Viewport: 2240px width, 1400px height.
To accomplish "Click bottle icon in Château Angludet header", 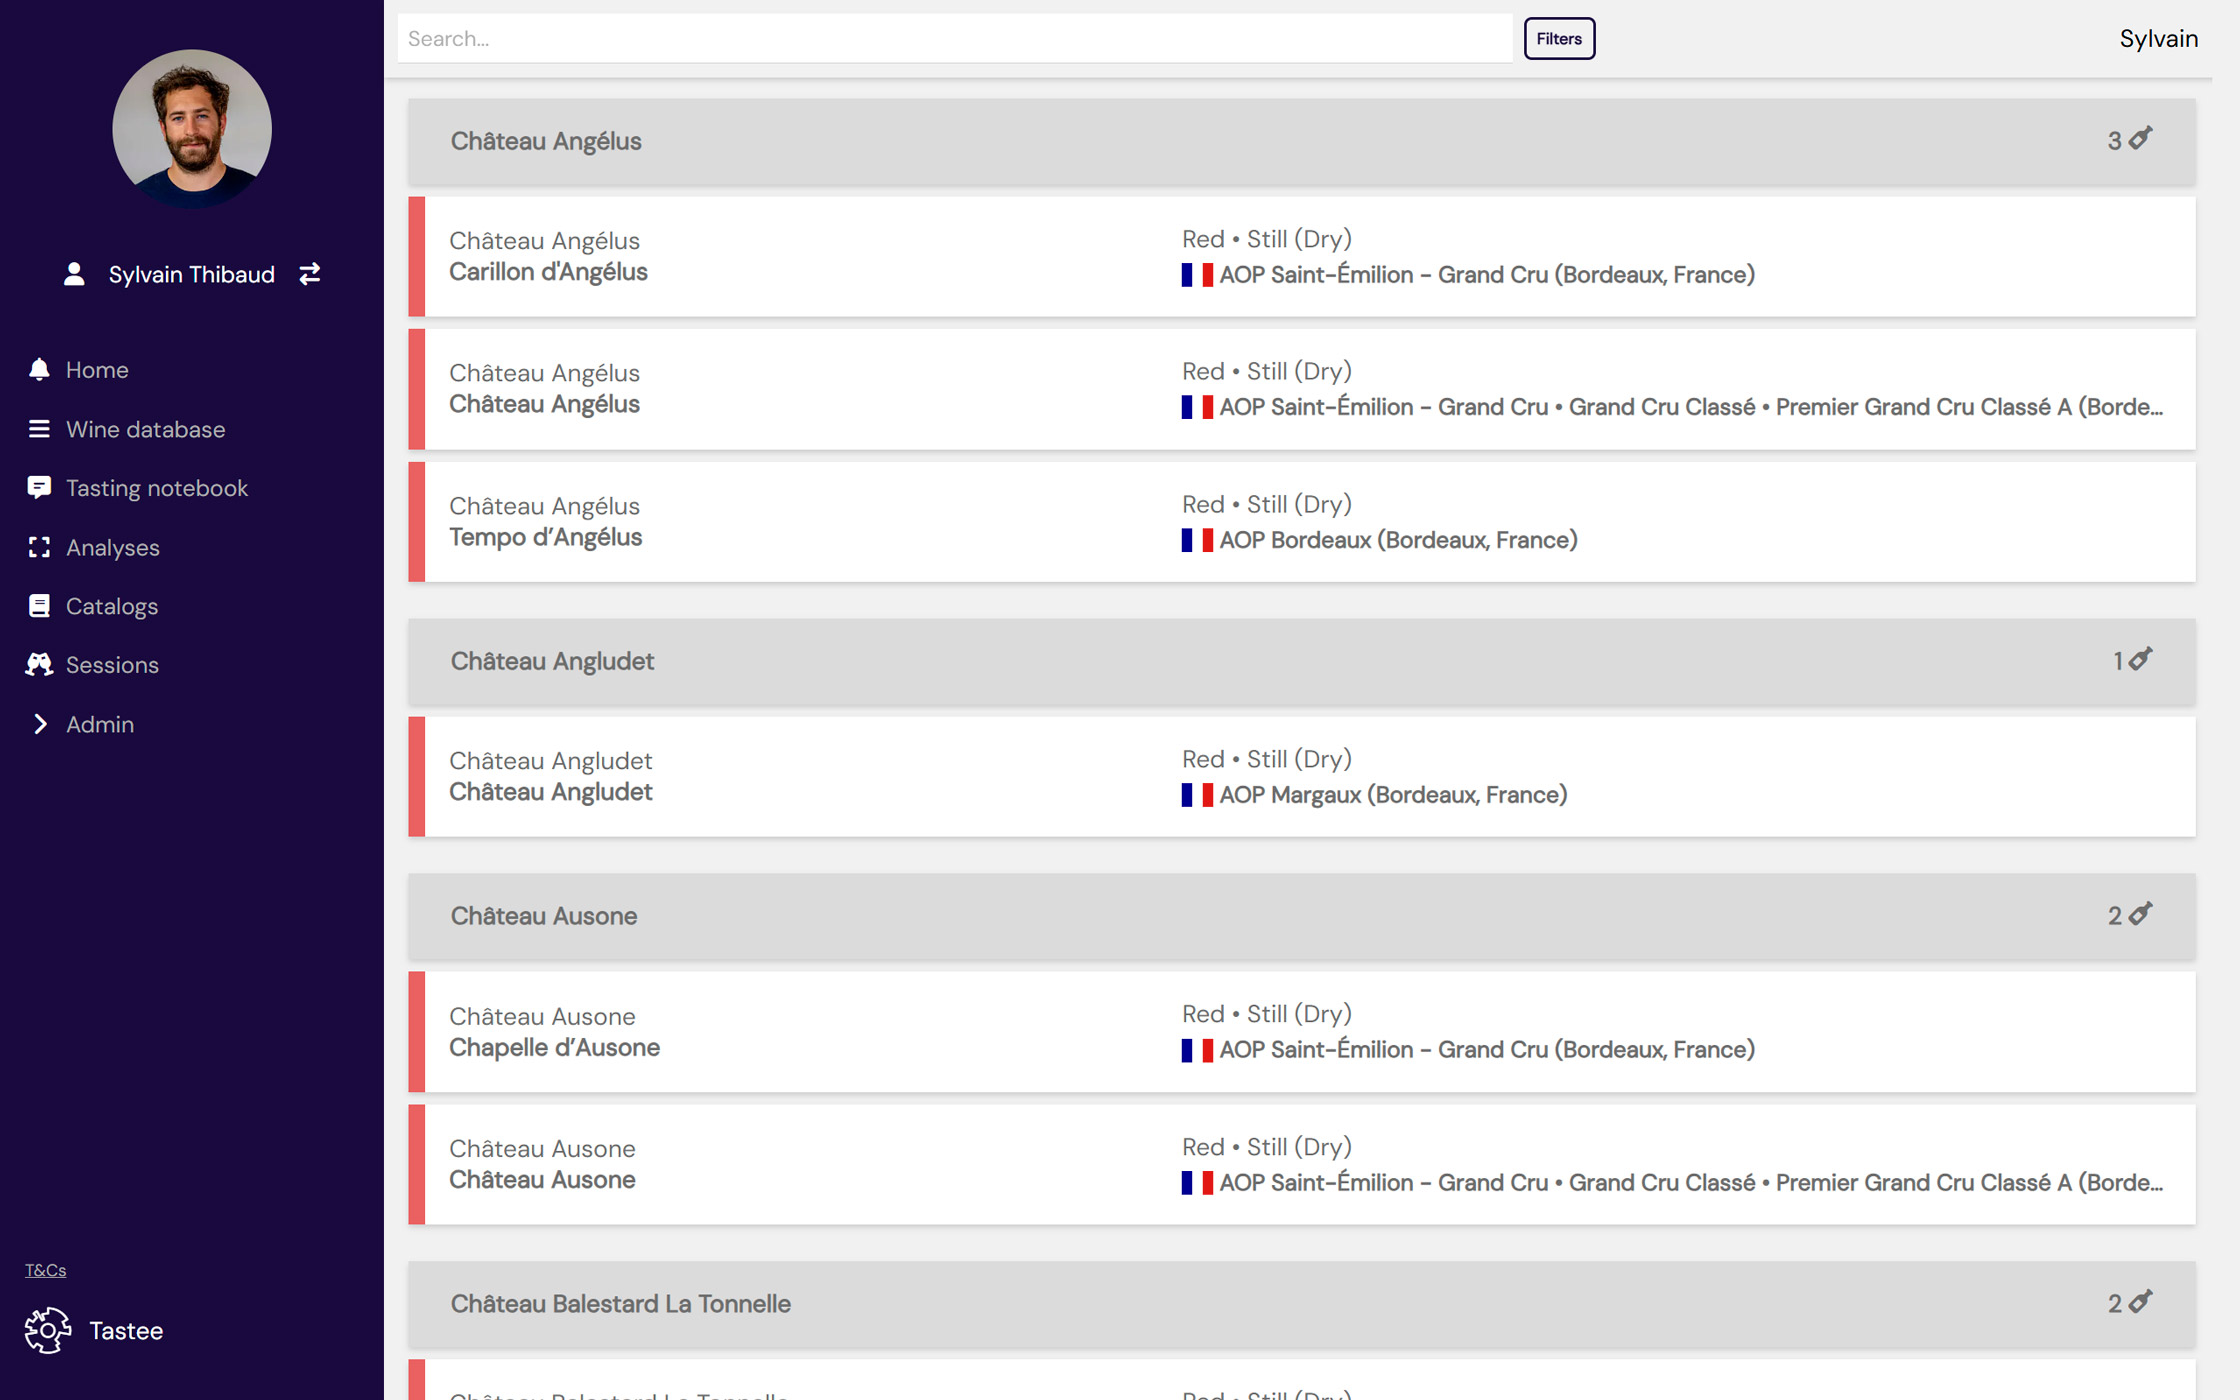I will coord(2140,659).
